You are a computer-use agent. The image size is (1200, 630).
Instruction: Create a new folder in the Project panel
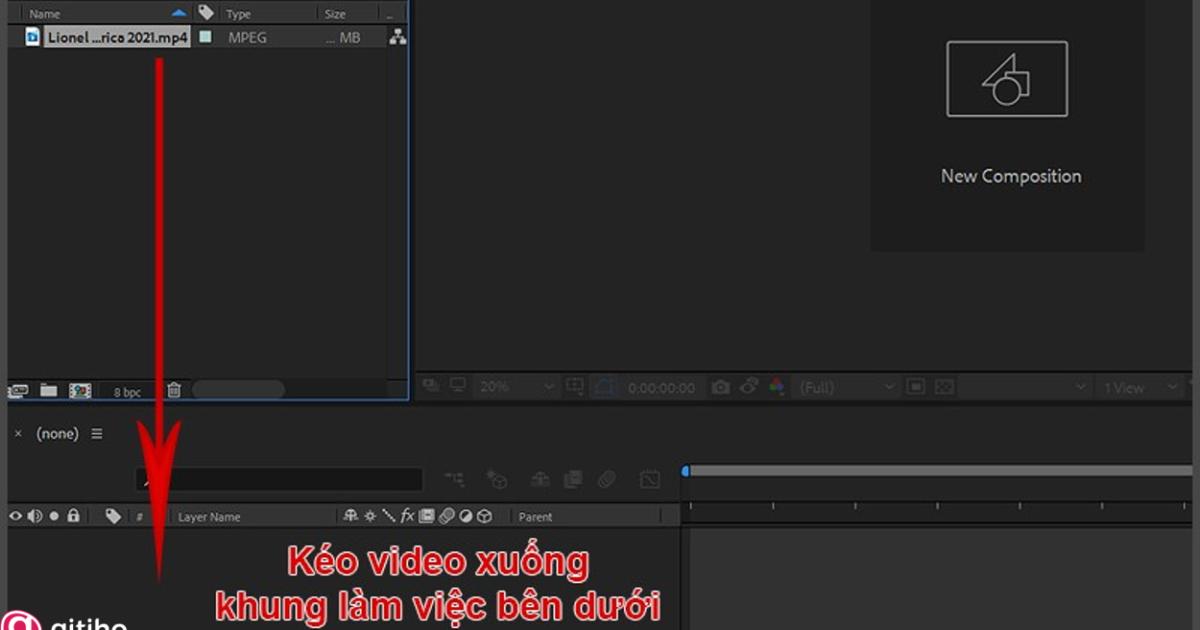47,390
